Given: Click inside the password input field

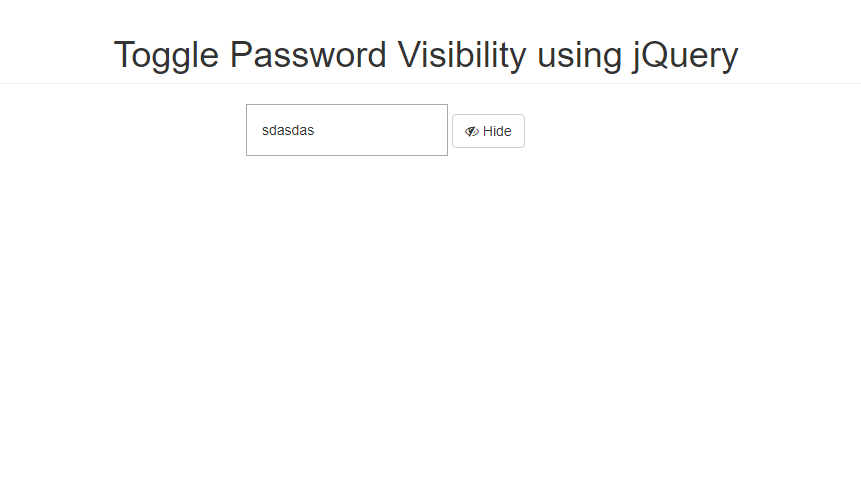Looking at the screenshot, I should (x=346, y=130).
